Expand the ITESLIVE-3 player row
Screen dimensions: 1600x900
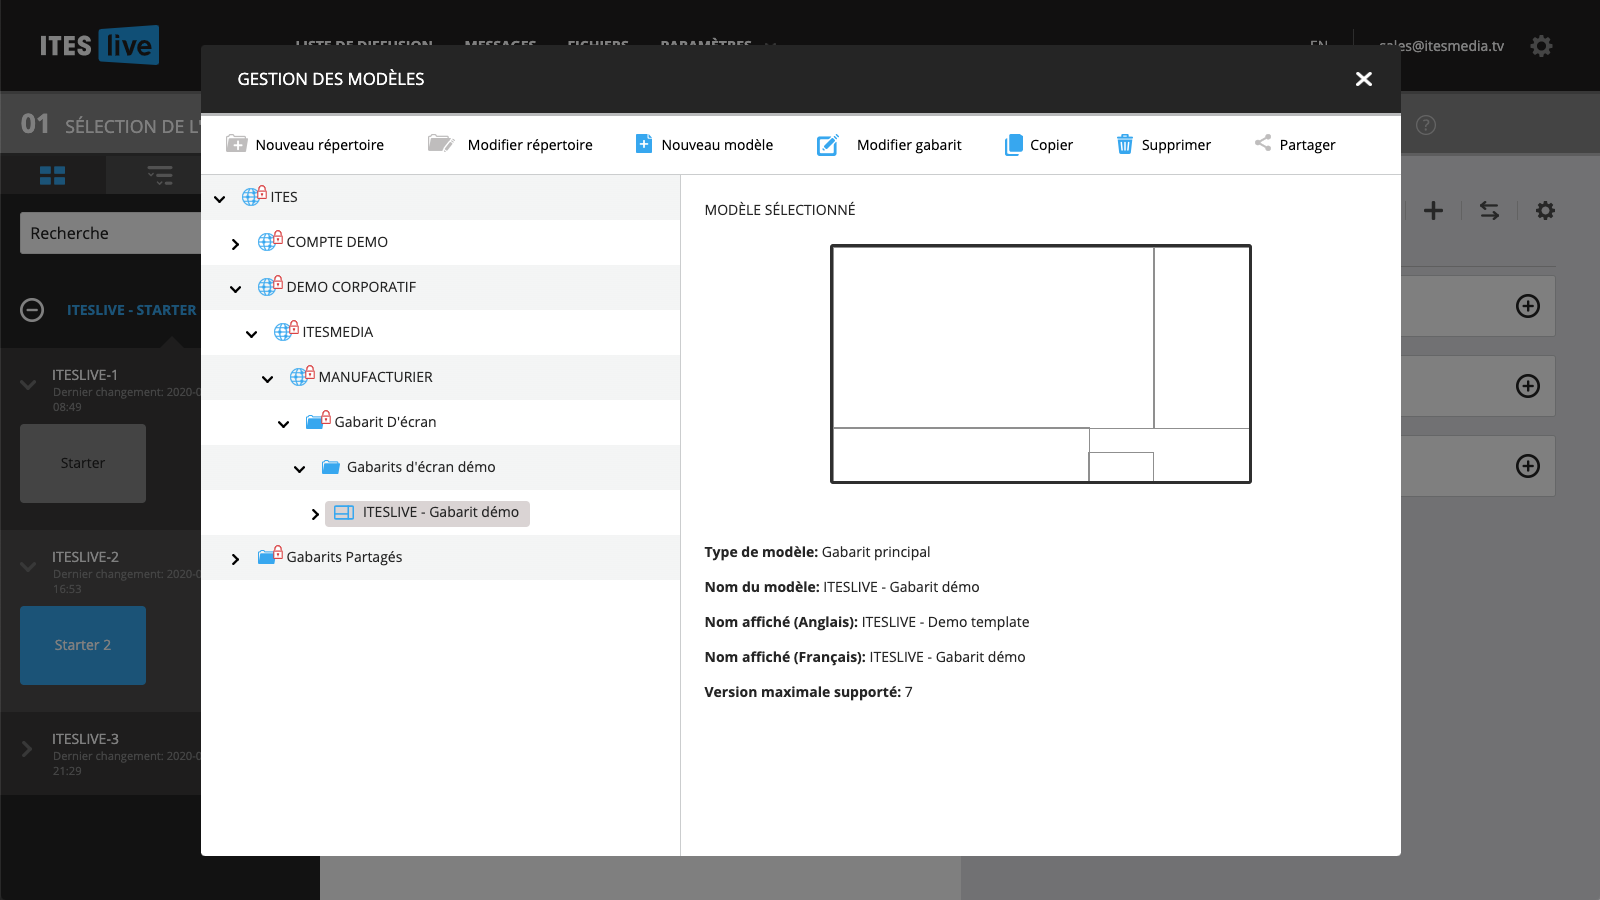pyautogui.click(x=27, y=749)
